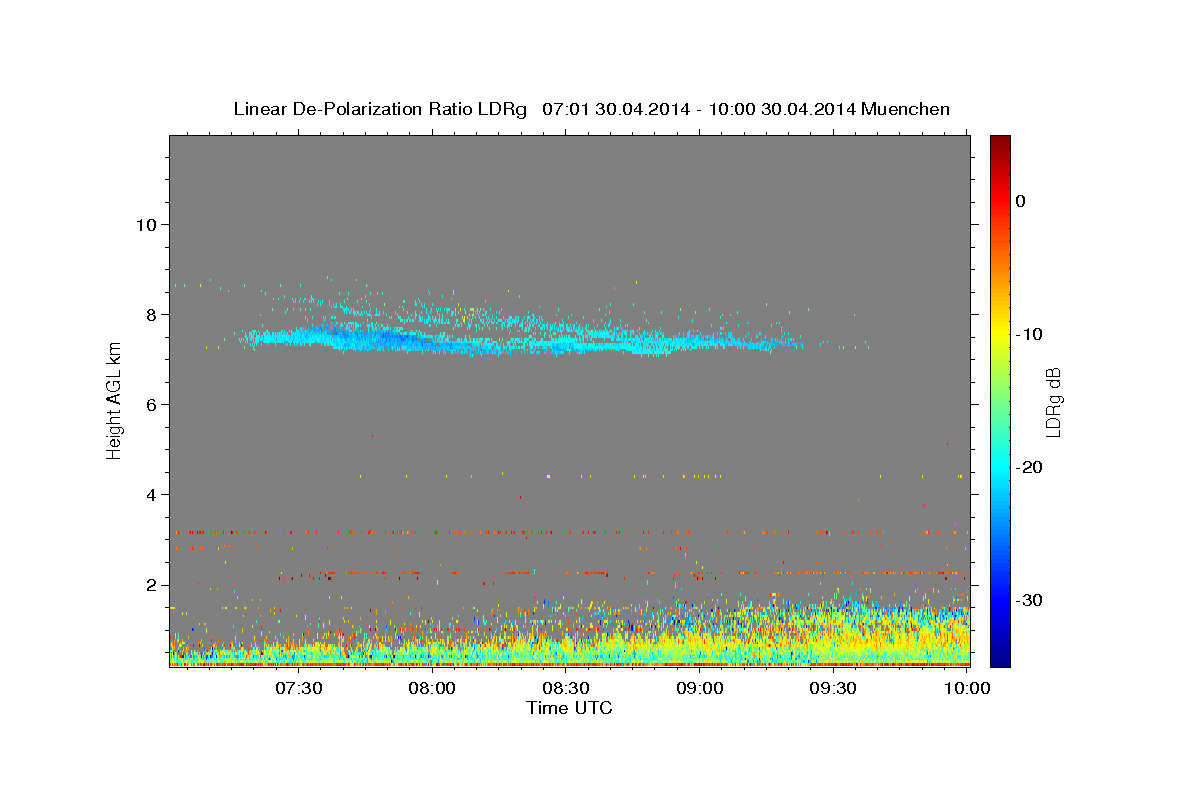Click the 08:00 time tick label

point(433,688)
